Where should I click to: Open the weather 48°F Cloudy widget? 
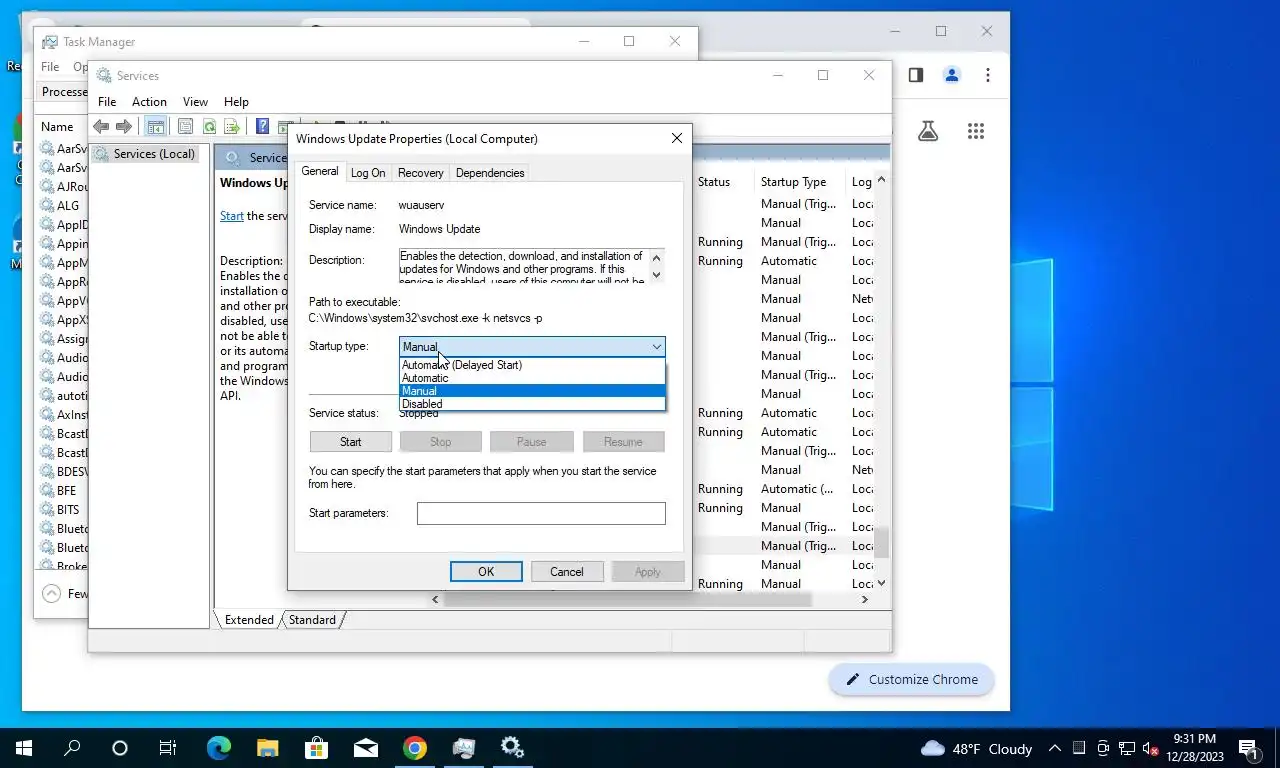click(x=977, y=749)
